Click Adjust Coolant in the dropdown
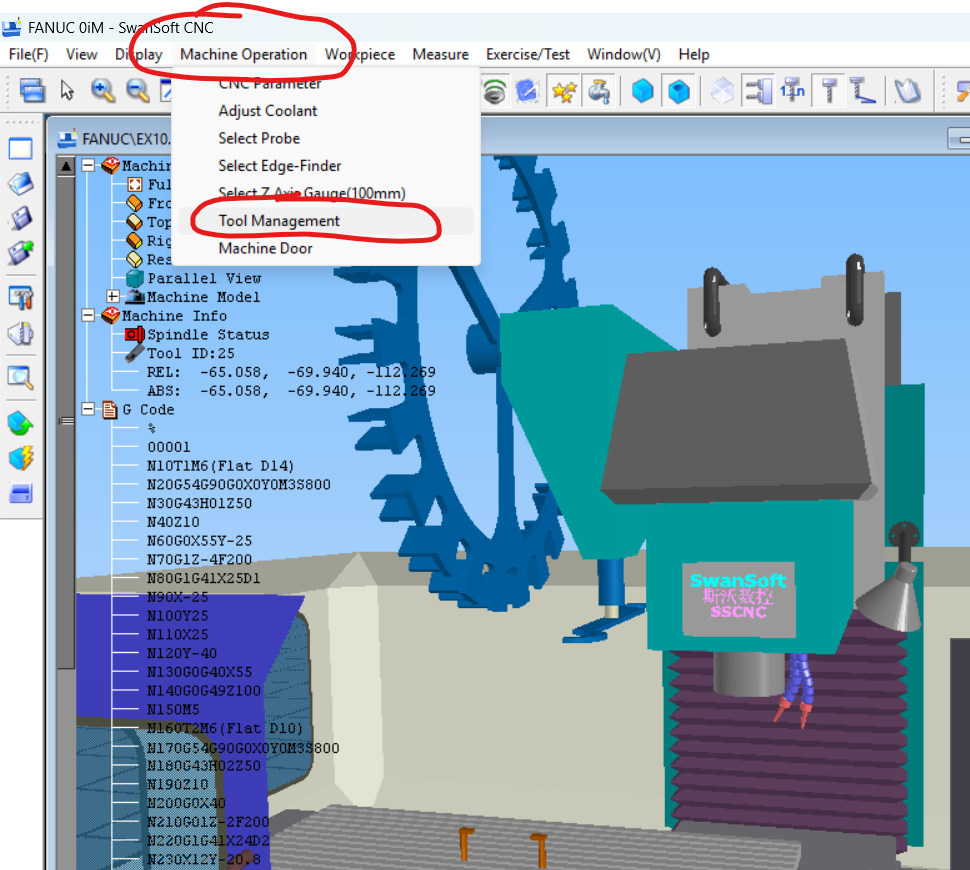Viewport: 970px width, 870px height. [268, 111]
